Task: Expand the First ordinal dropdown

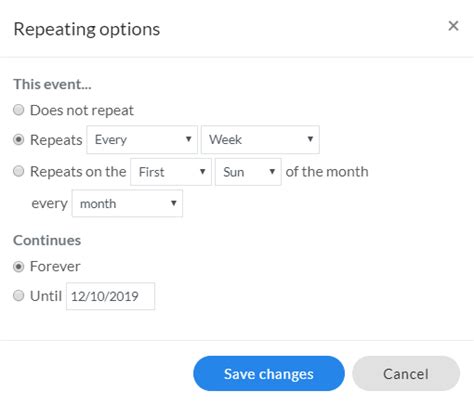Action: click(171, 172)
